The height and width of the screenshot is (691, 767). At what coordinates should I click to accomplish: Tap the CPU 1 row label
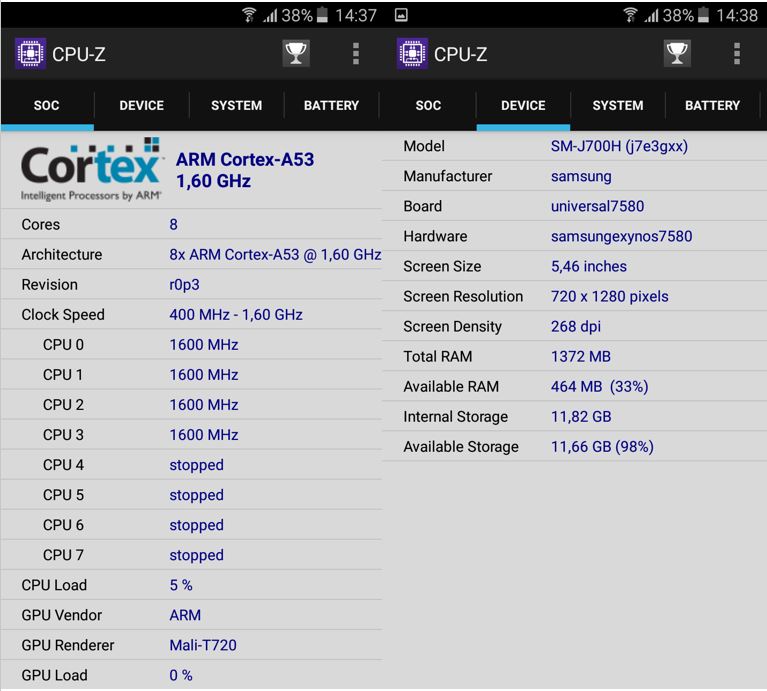point(63,375)
